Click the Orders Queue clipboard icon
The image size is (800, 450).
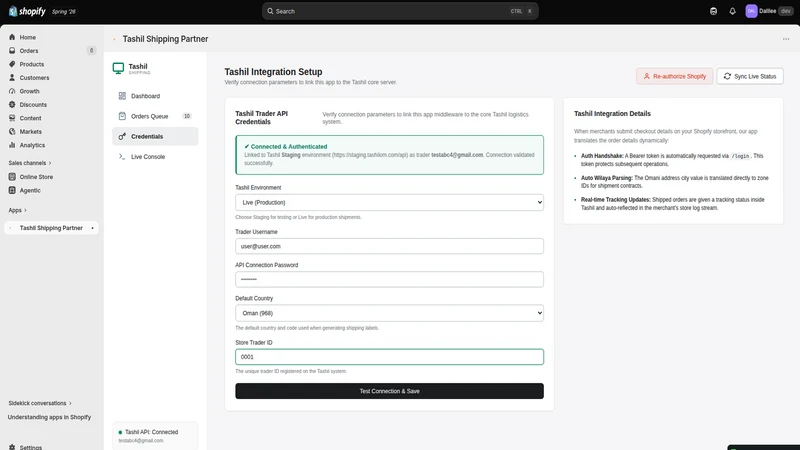[x=122, y=116]
